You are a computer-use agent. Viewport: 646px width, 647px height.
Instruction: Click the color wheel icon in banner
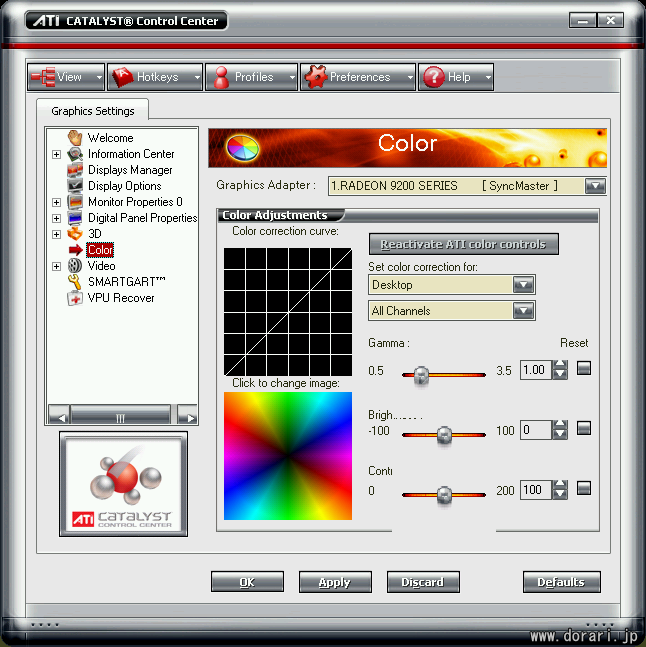coord(243,148)
